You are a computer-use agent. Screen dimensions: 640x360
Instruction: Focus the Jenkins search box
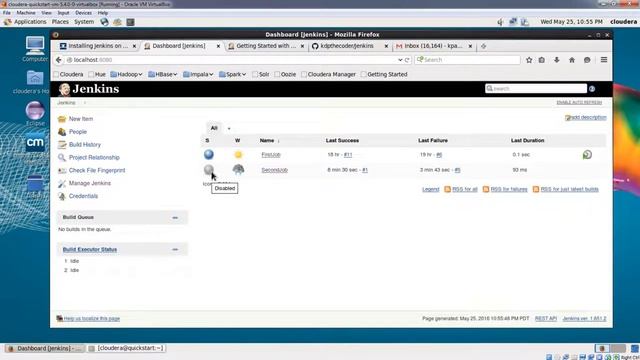pos(536,89)
